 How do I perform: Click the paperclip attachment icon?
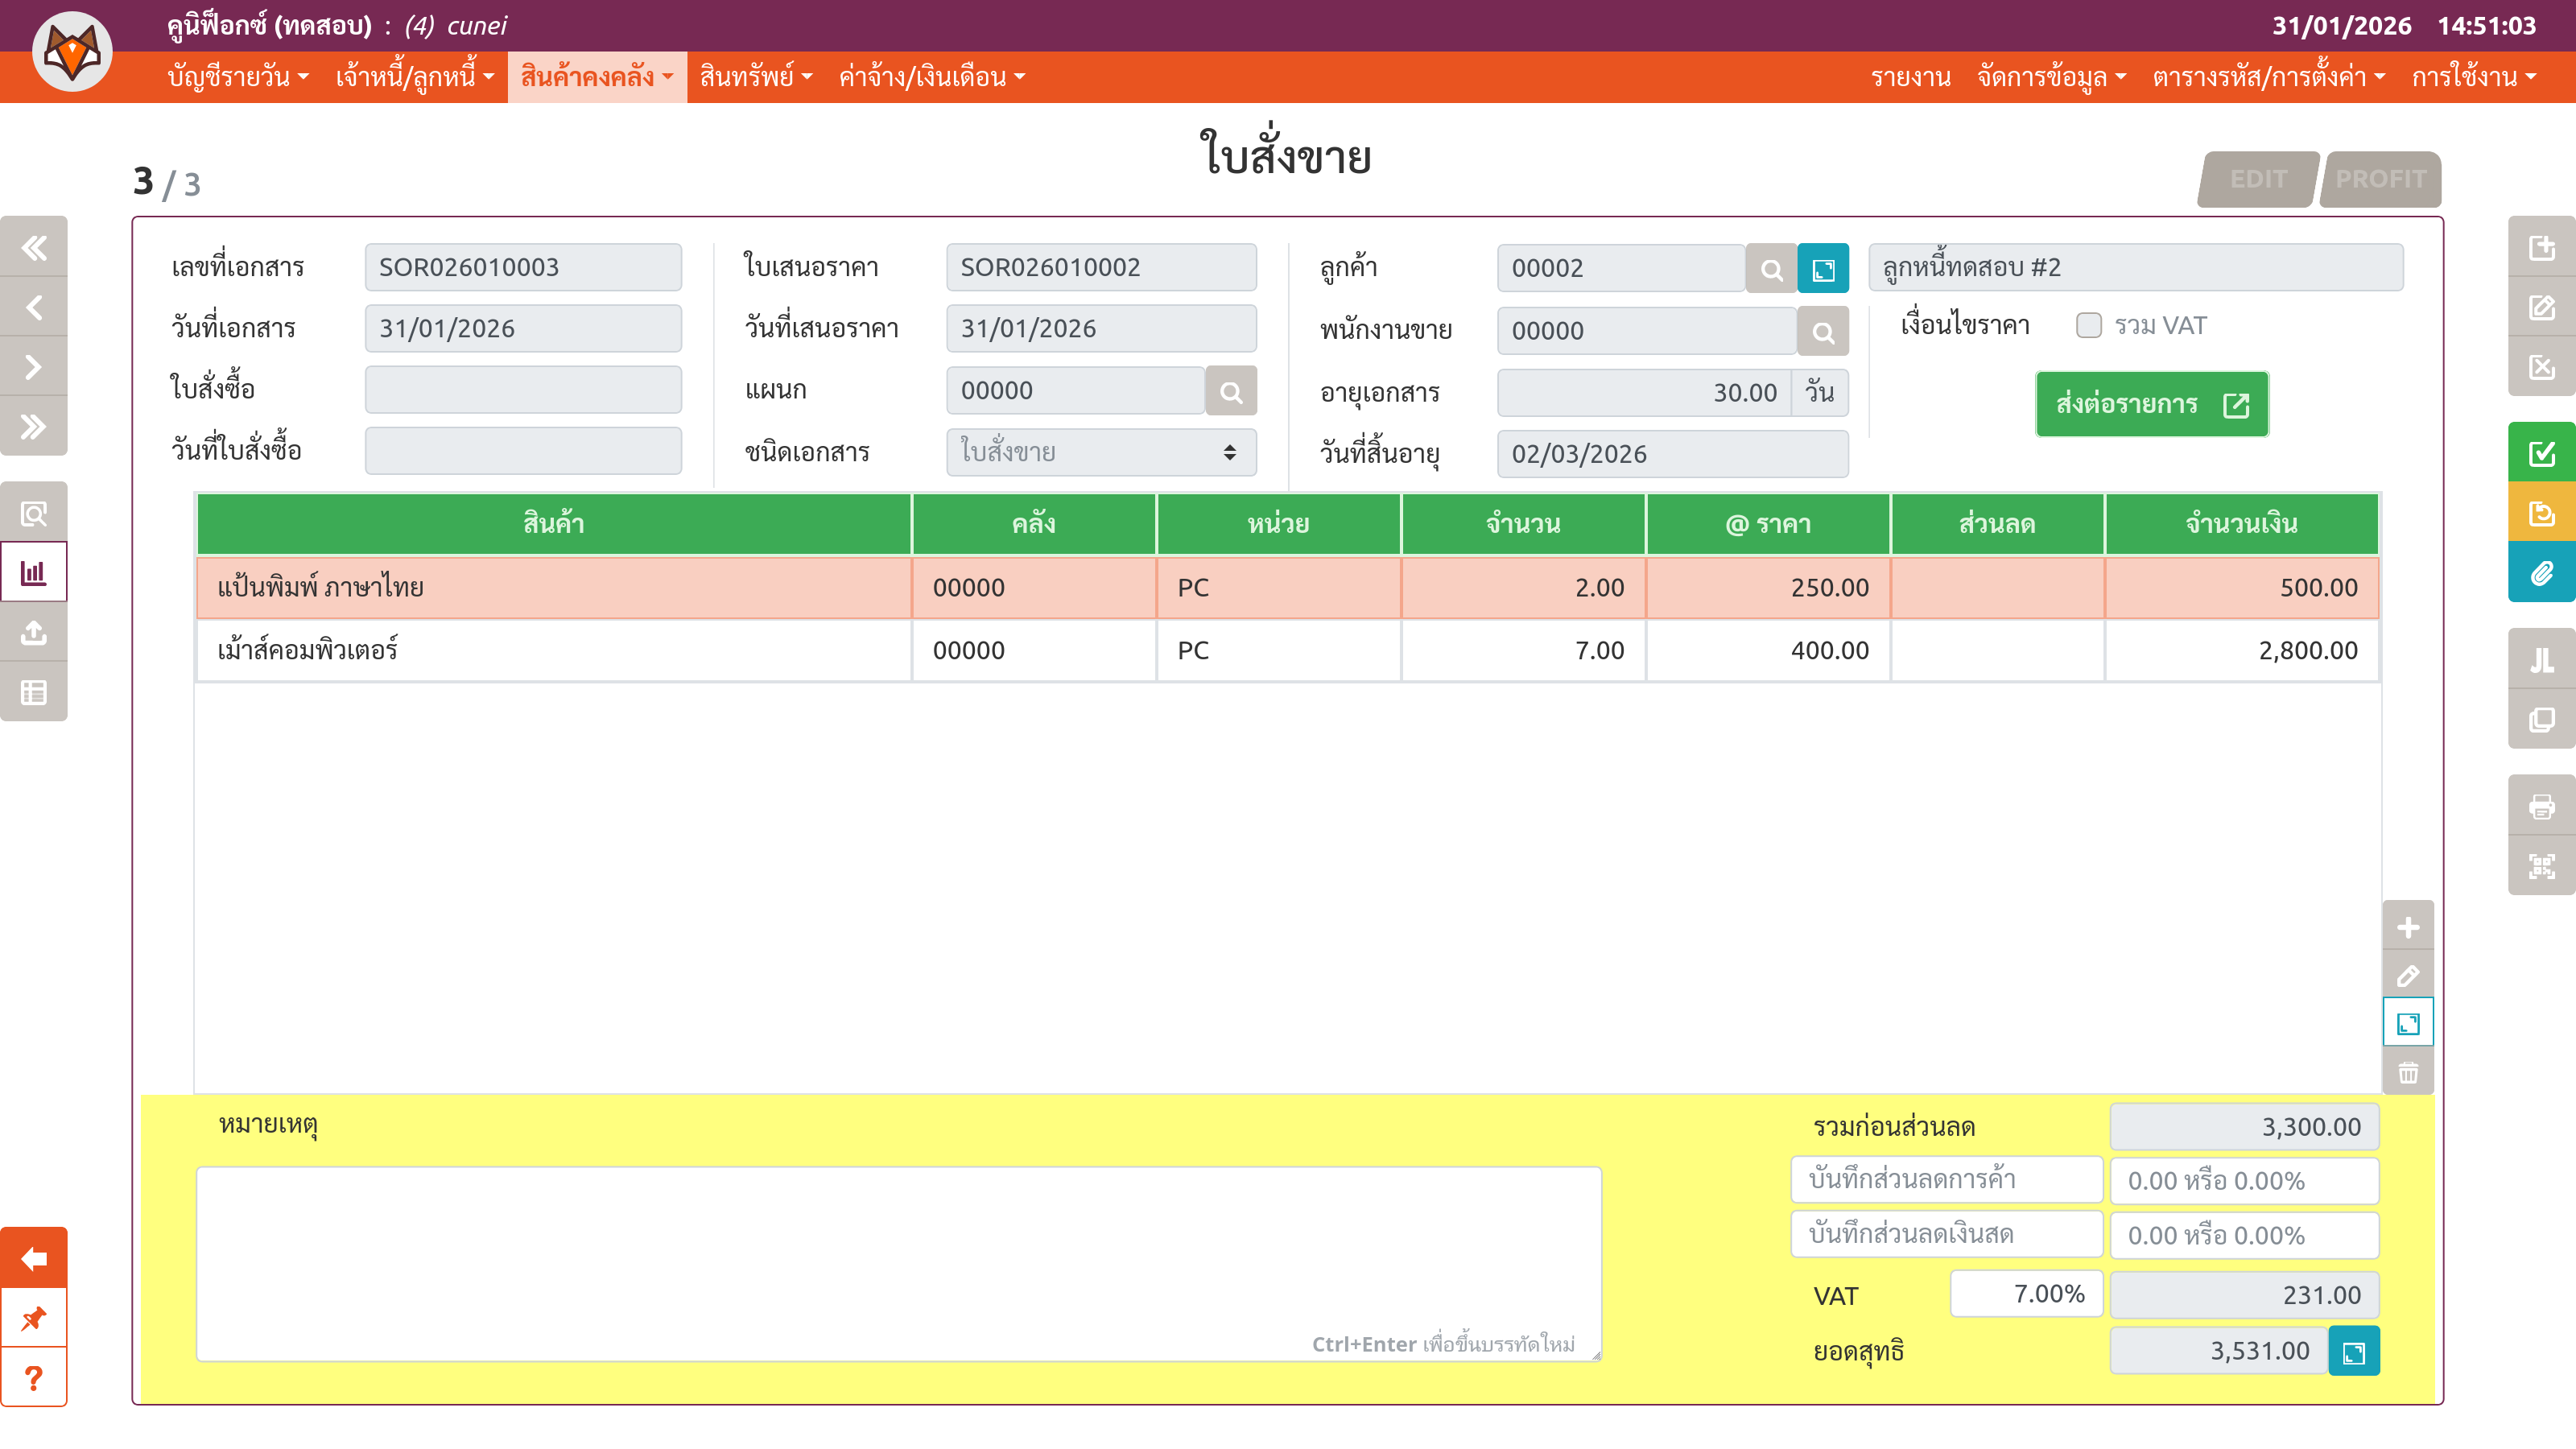point(2541,573)
